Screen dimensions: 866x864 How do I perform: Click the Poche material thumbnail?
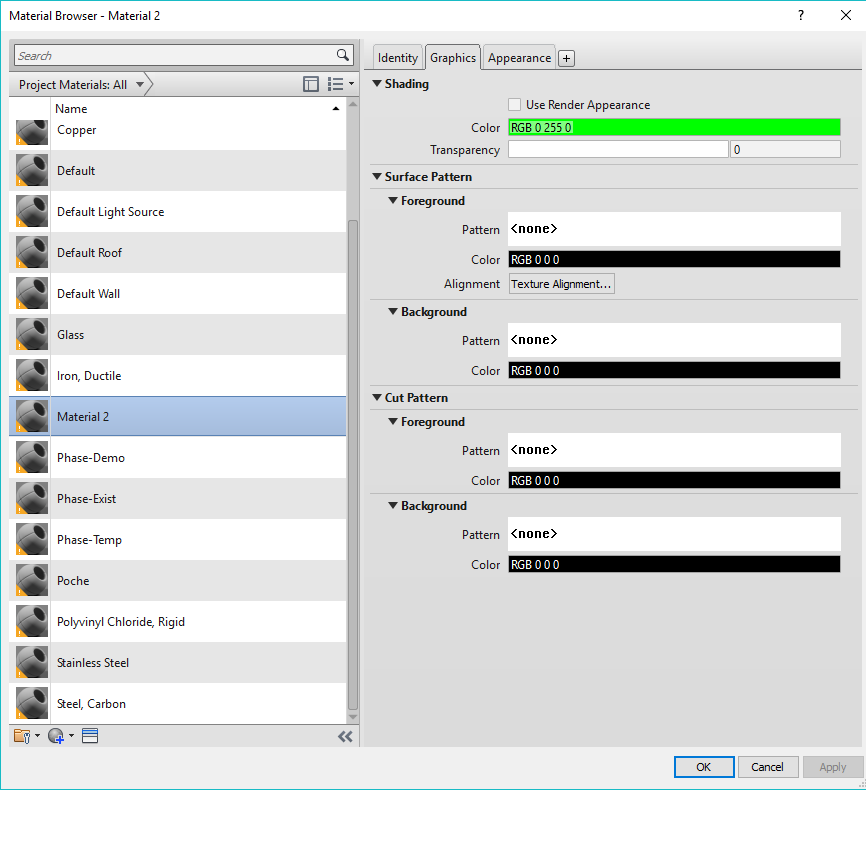click(31, 580)
